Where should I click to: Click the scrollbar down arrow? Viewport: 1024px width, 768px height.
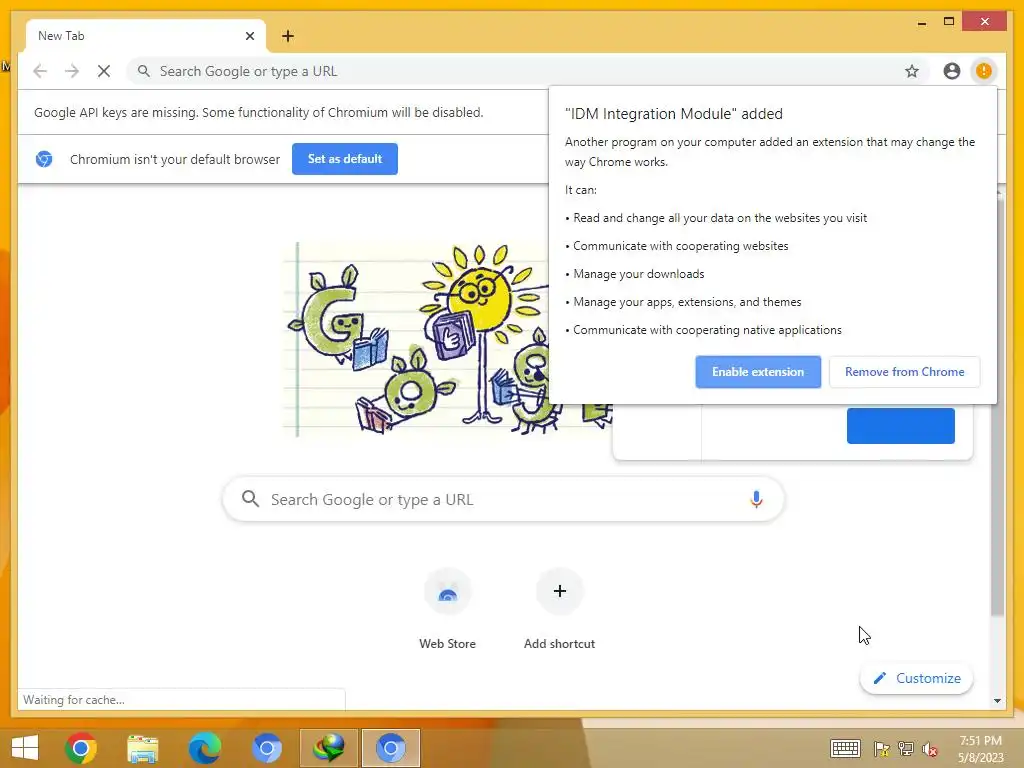[997, 701]
